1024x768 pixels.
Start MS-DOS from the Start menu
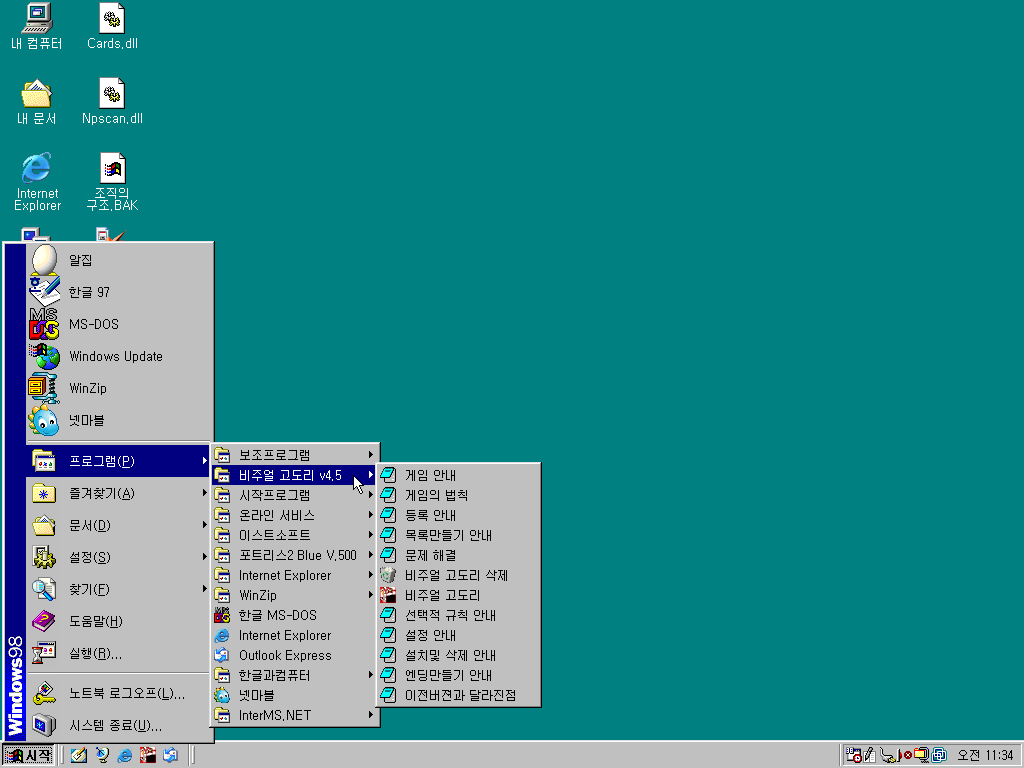[x=120, y=324]
